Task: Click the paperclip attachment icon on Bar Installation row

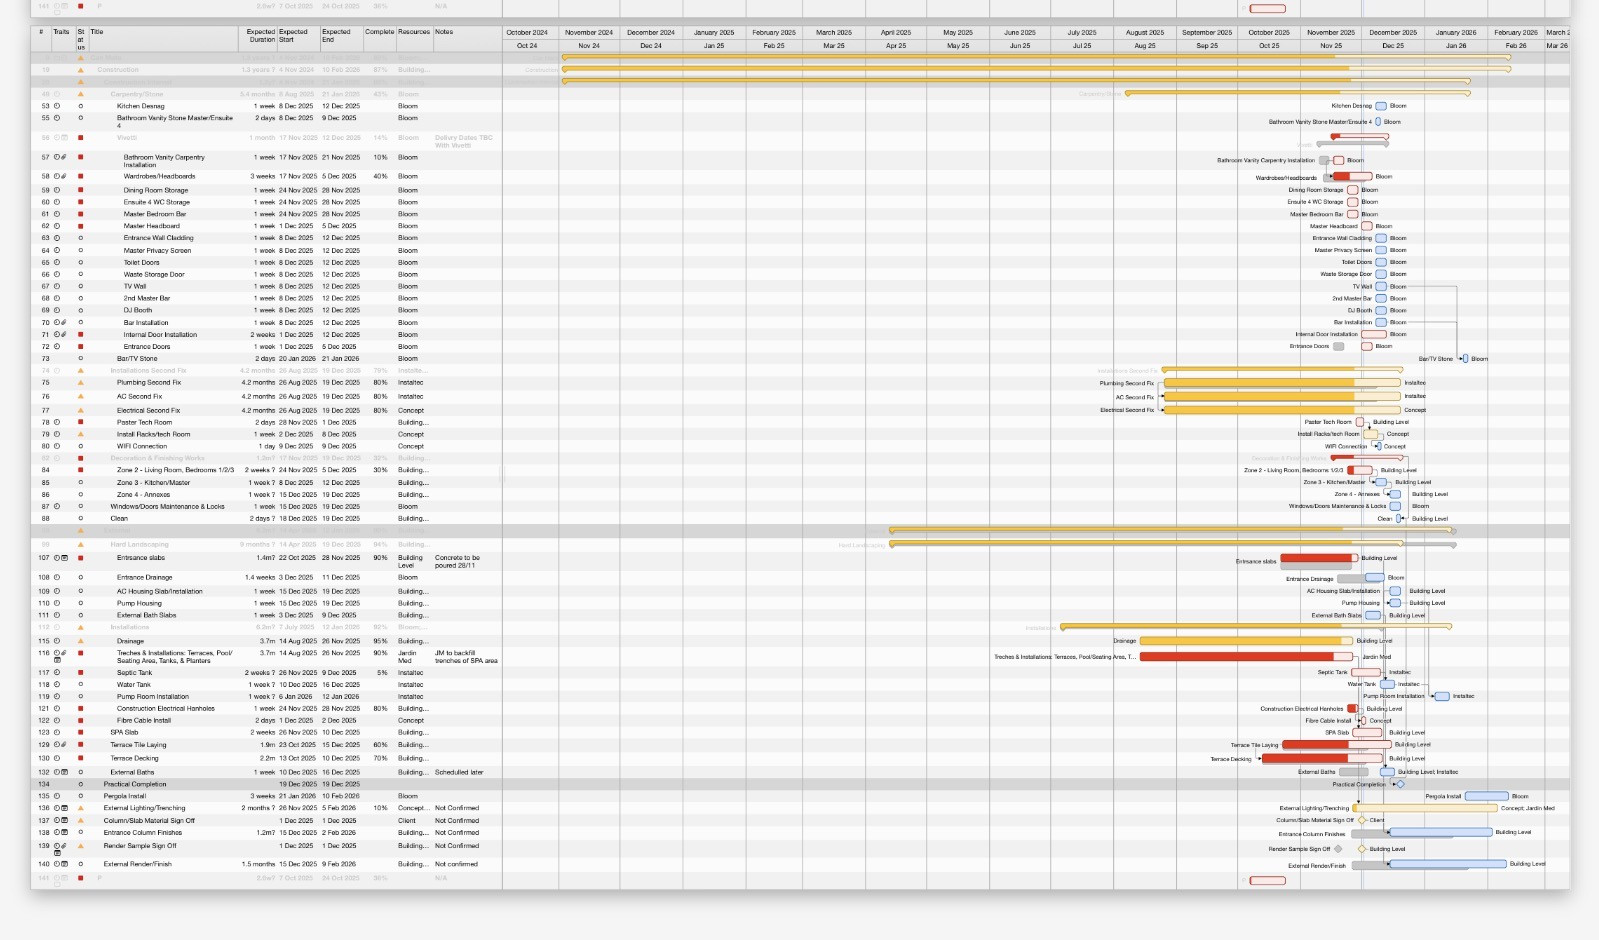Action: pos(64,323)
